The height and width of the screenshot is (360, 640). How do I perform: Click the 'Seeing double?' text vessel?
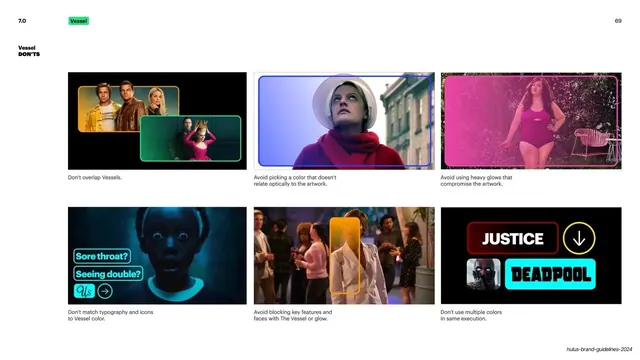[109, 274]
